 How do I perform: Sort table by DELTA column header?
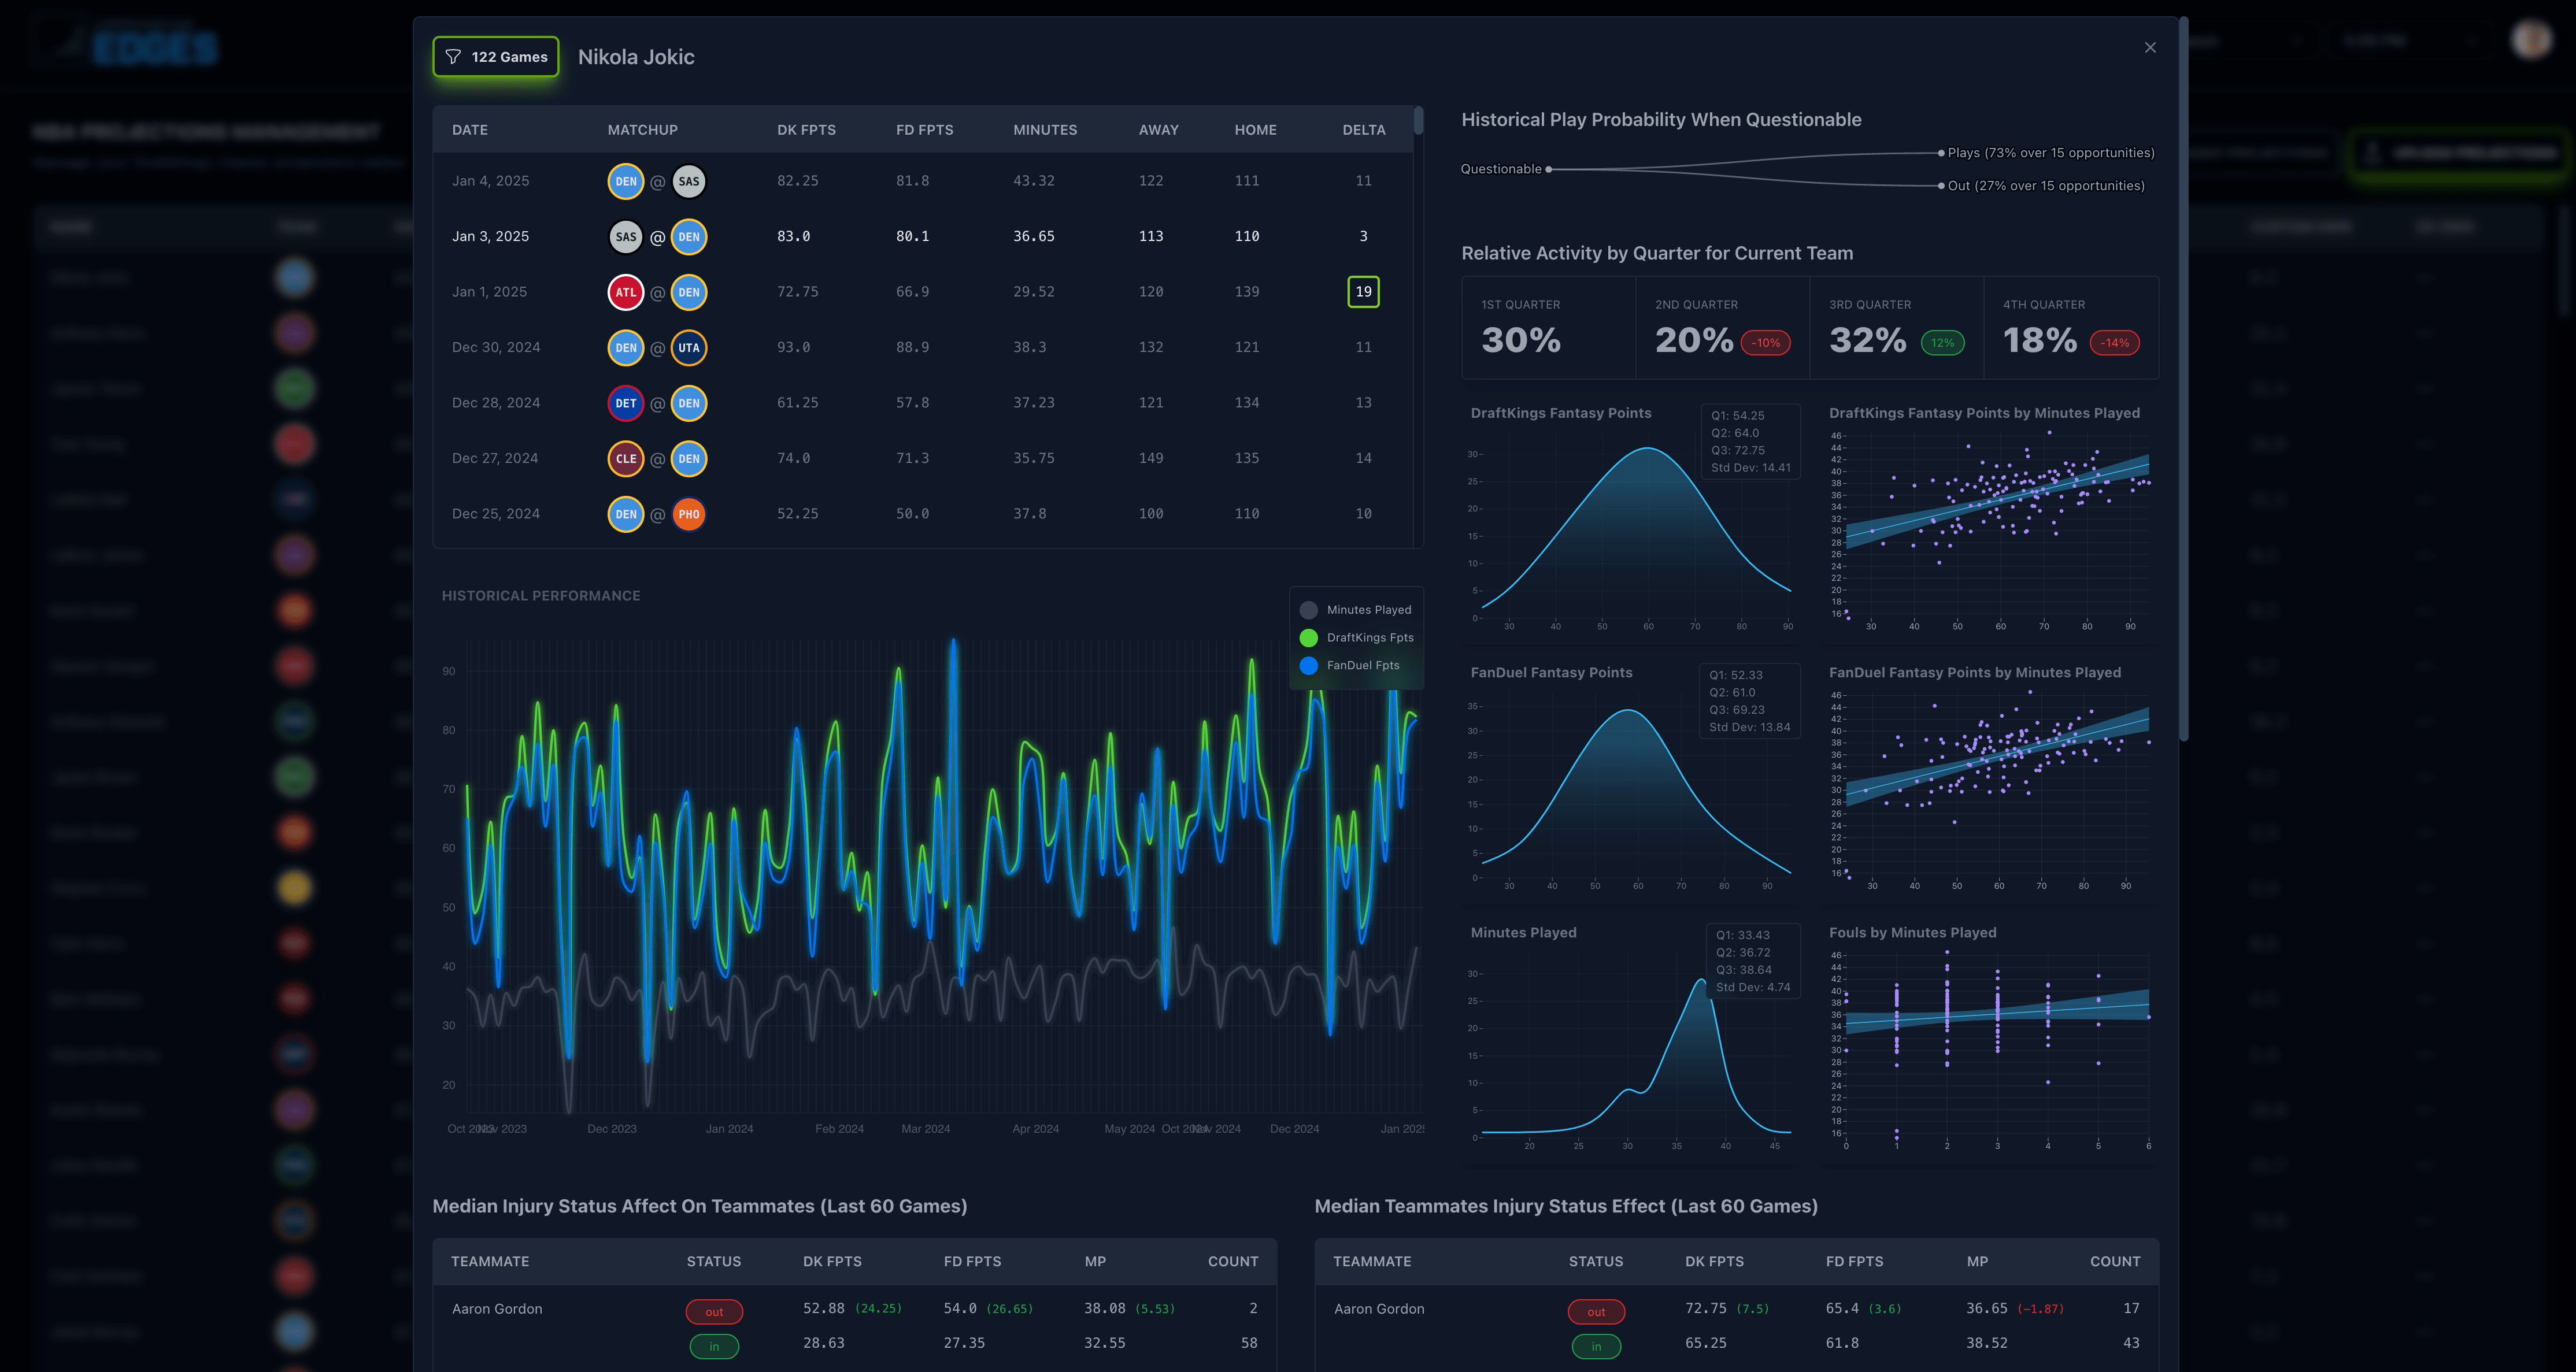1364,130
